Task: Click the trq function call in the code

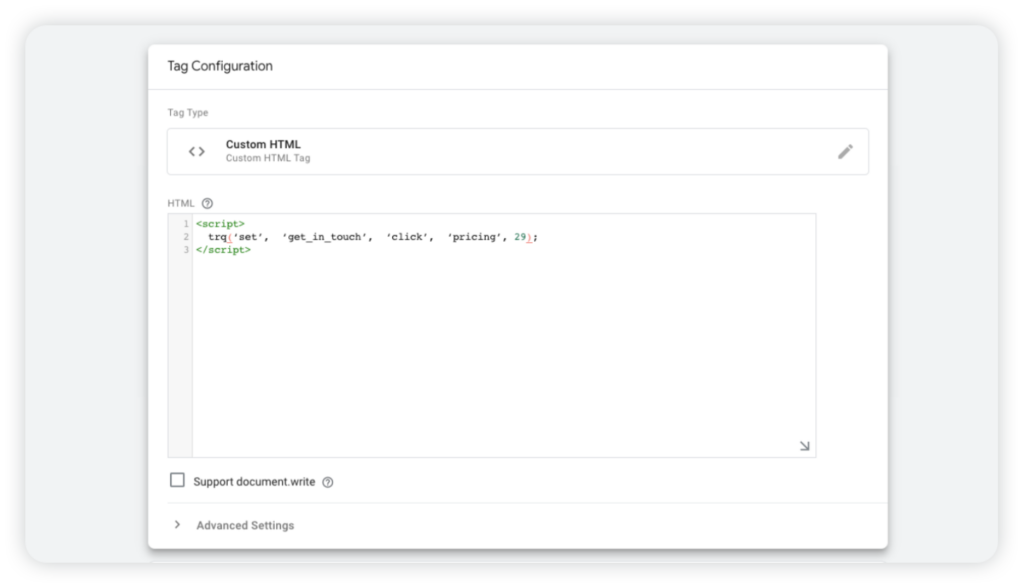Action: [217, 238]
